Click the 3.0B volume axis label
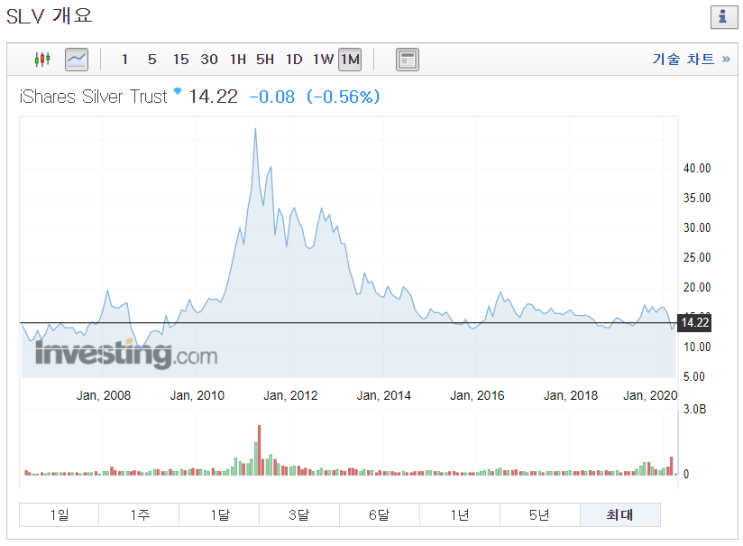 pyautogui.click(x=695, y=409)
